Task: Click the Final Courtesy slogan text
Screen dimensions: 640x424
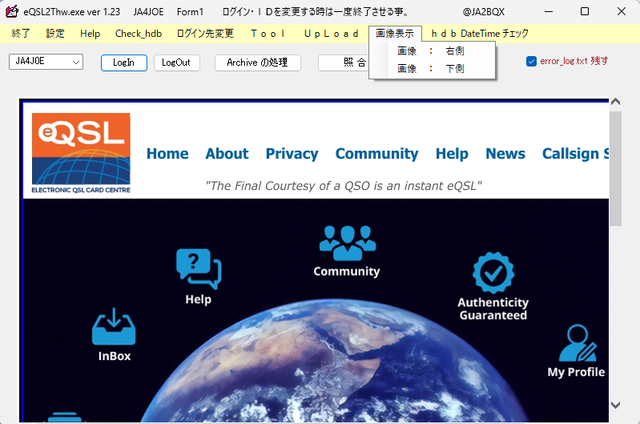Action: pyautogui.click(x=343, y=186)
